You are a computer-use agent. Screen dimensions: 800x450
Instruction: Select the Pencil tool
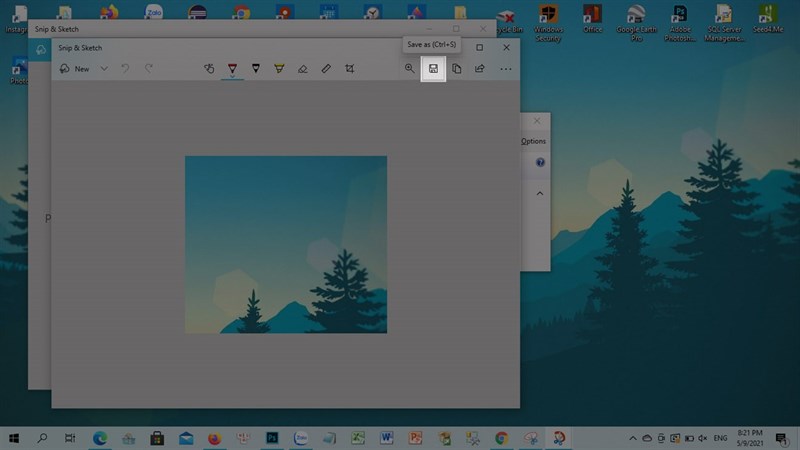[x=256, y=69]
